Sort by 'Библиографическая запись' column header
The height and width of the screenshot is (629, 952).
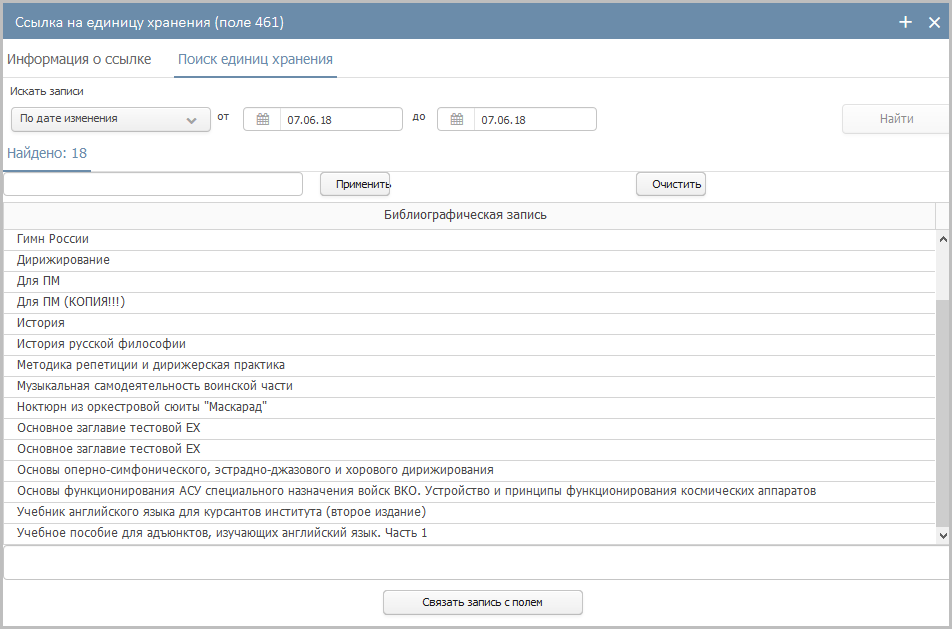point(466,215)
